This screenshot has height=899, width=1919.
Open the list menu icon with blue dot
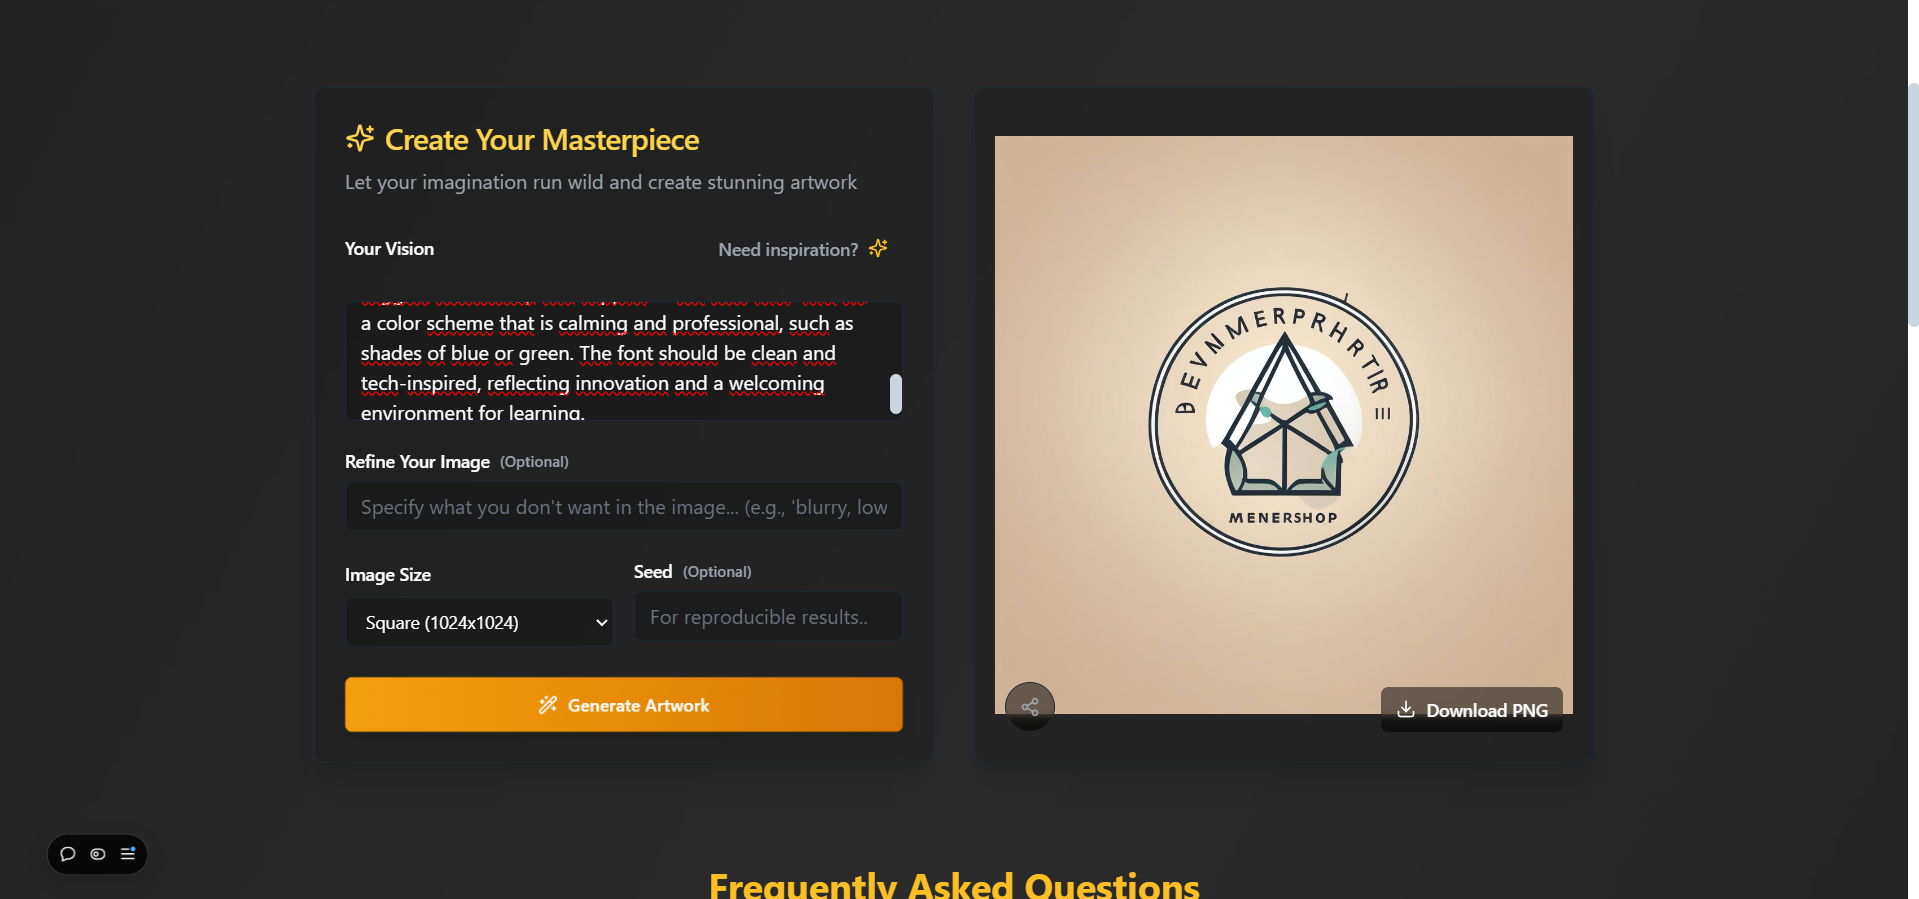128,854
